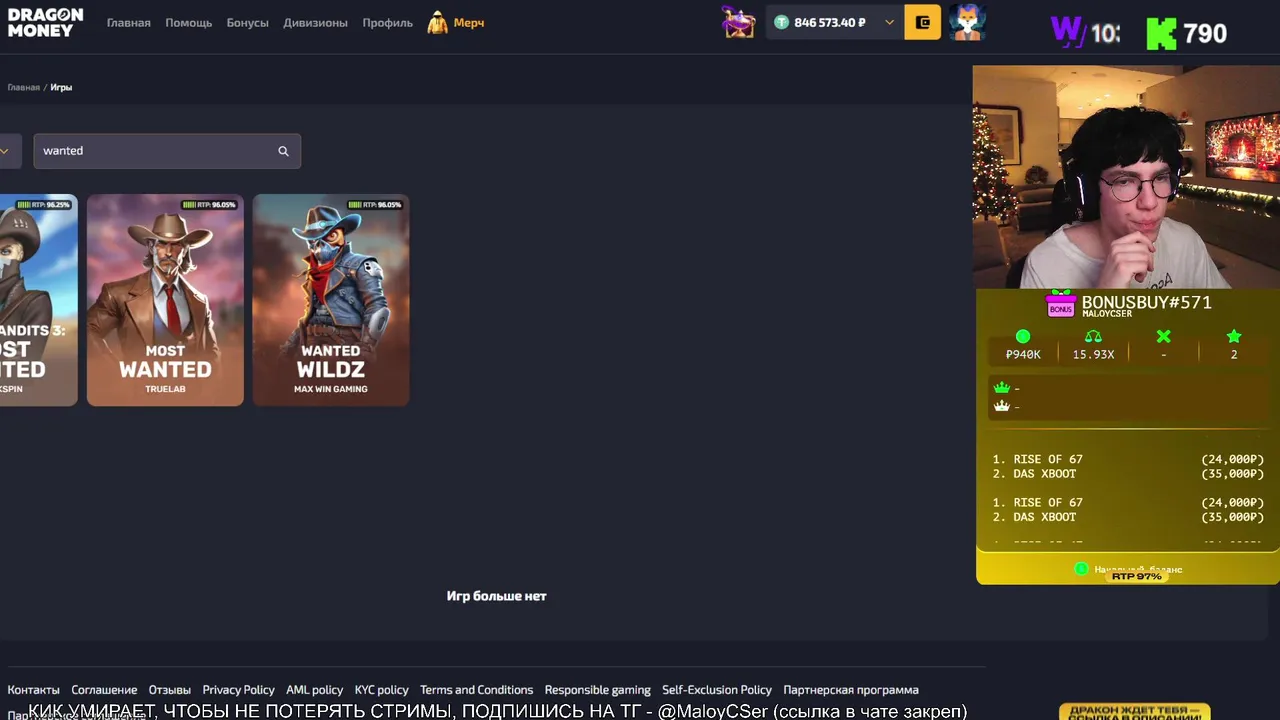
Task: Open the Профиль menu item
Action: 387,22
